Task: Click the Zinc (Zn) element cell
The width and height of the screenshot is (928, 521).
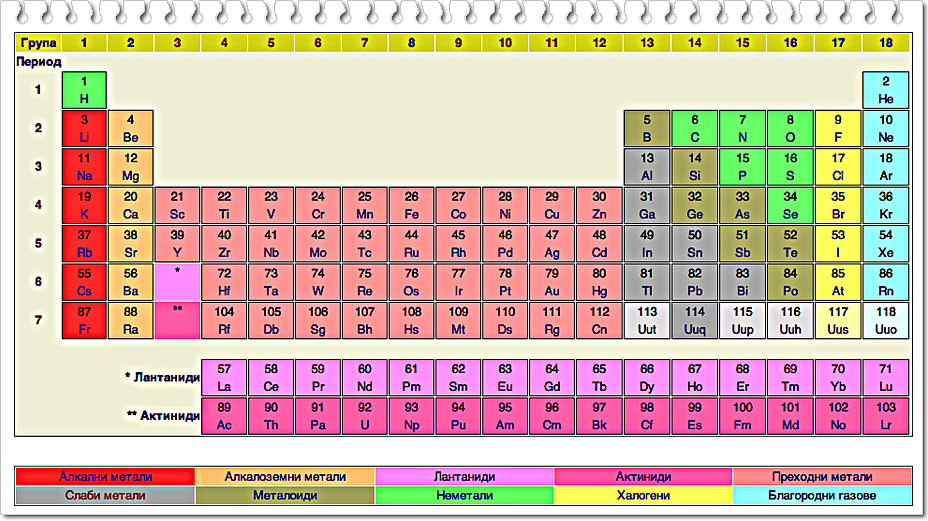Action: 599,205
